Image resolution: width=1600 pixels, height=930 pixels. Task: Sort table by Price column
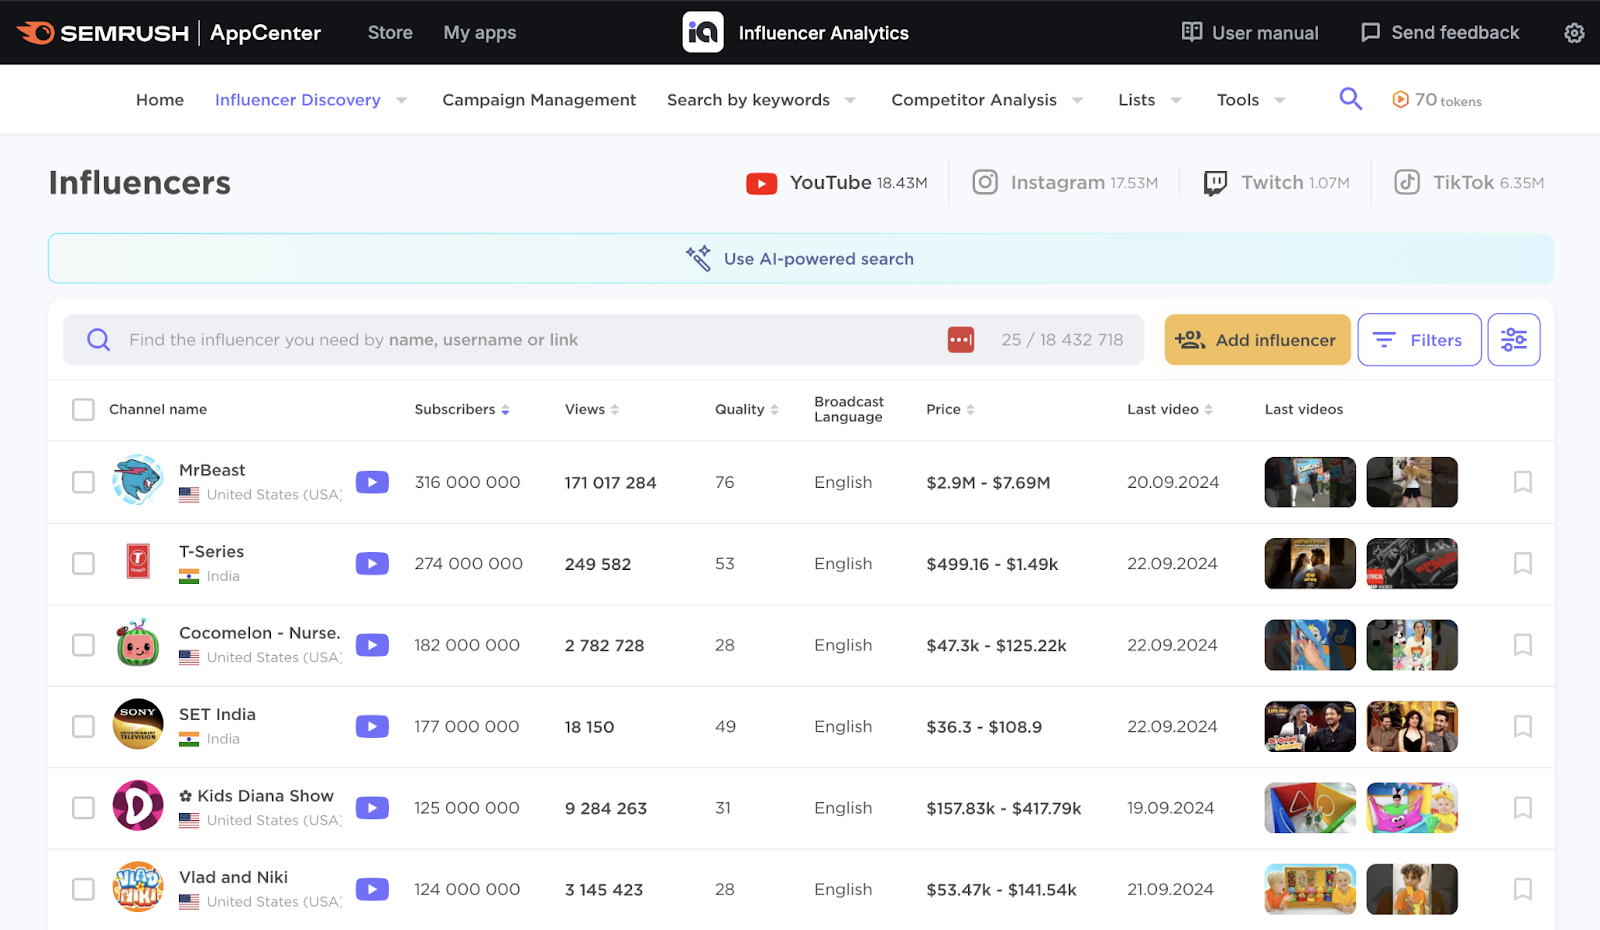click(951, 409)
